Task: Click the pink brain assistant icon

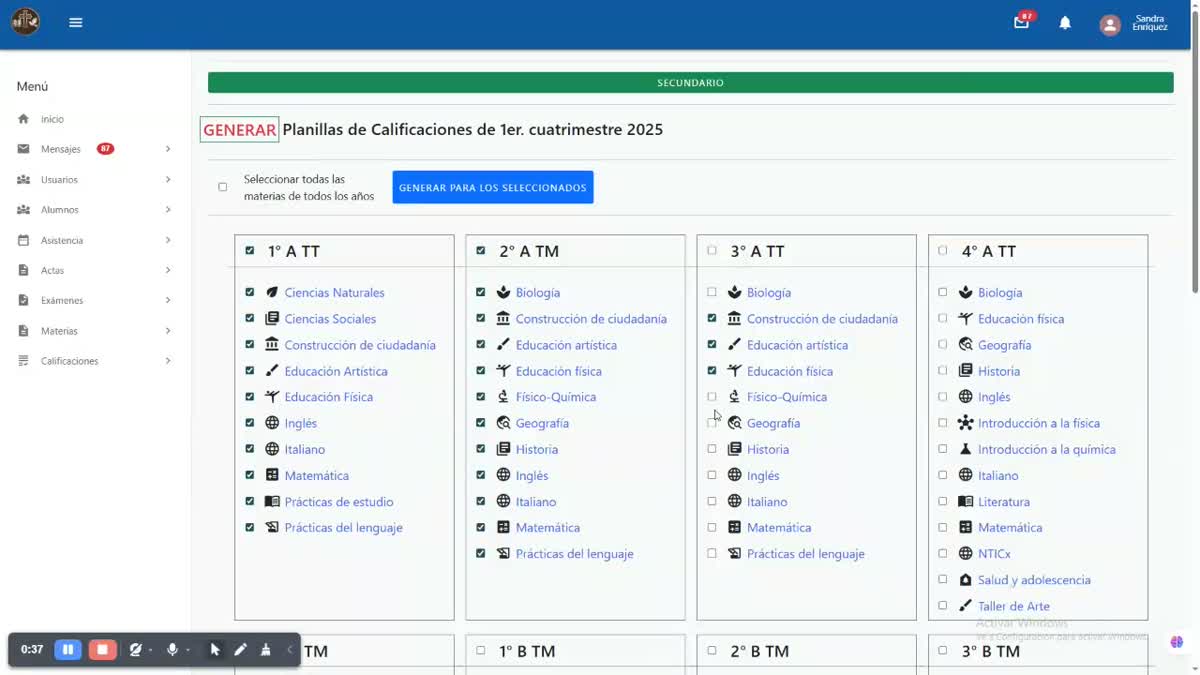Action: 1176,642
